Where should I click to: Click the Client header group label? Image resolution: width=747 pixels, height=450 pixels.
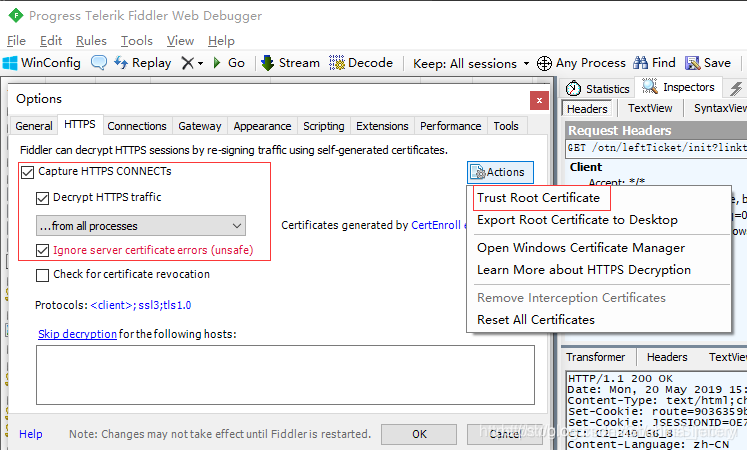(x=586, y=167)
